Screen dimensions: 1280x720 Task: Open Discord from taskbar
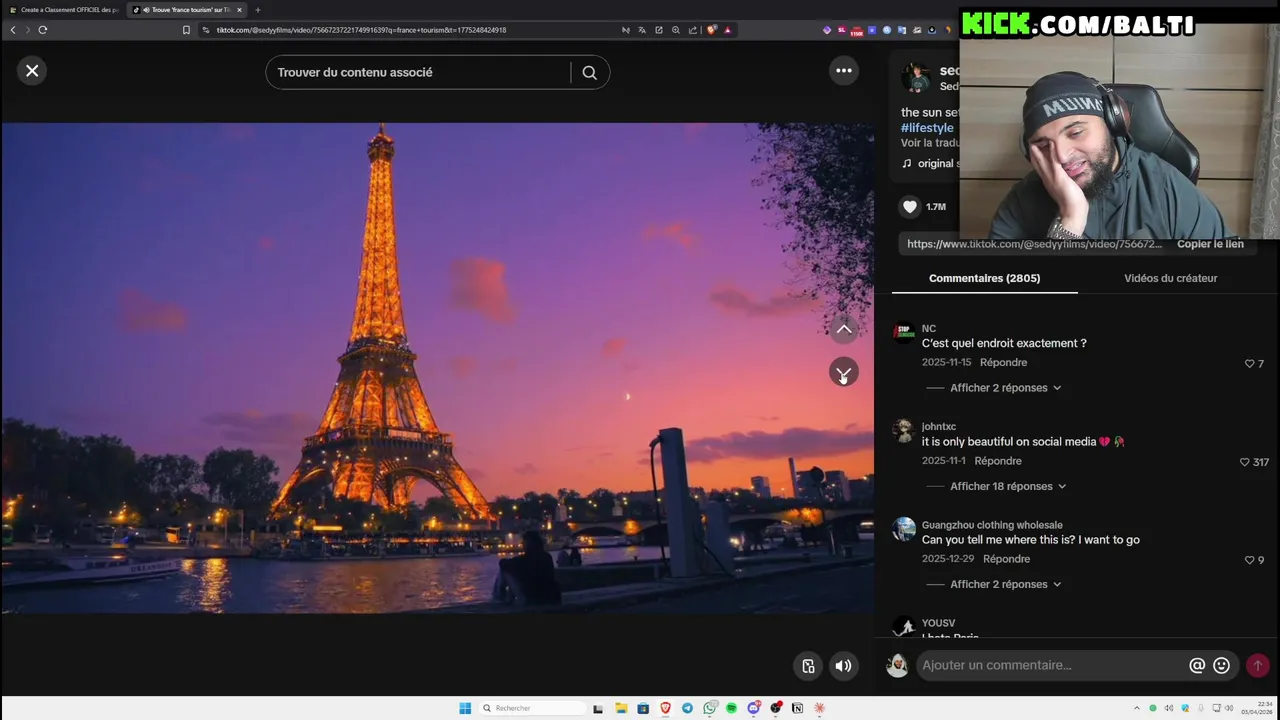coord(753,708)
